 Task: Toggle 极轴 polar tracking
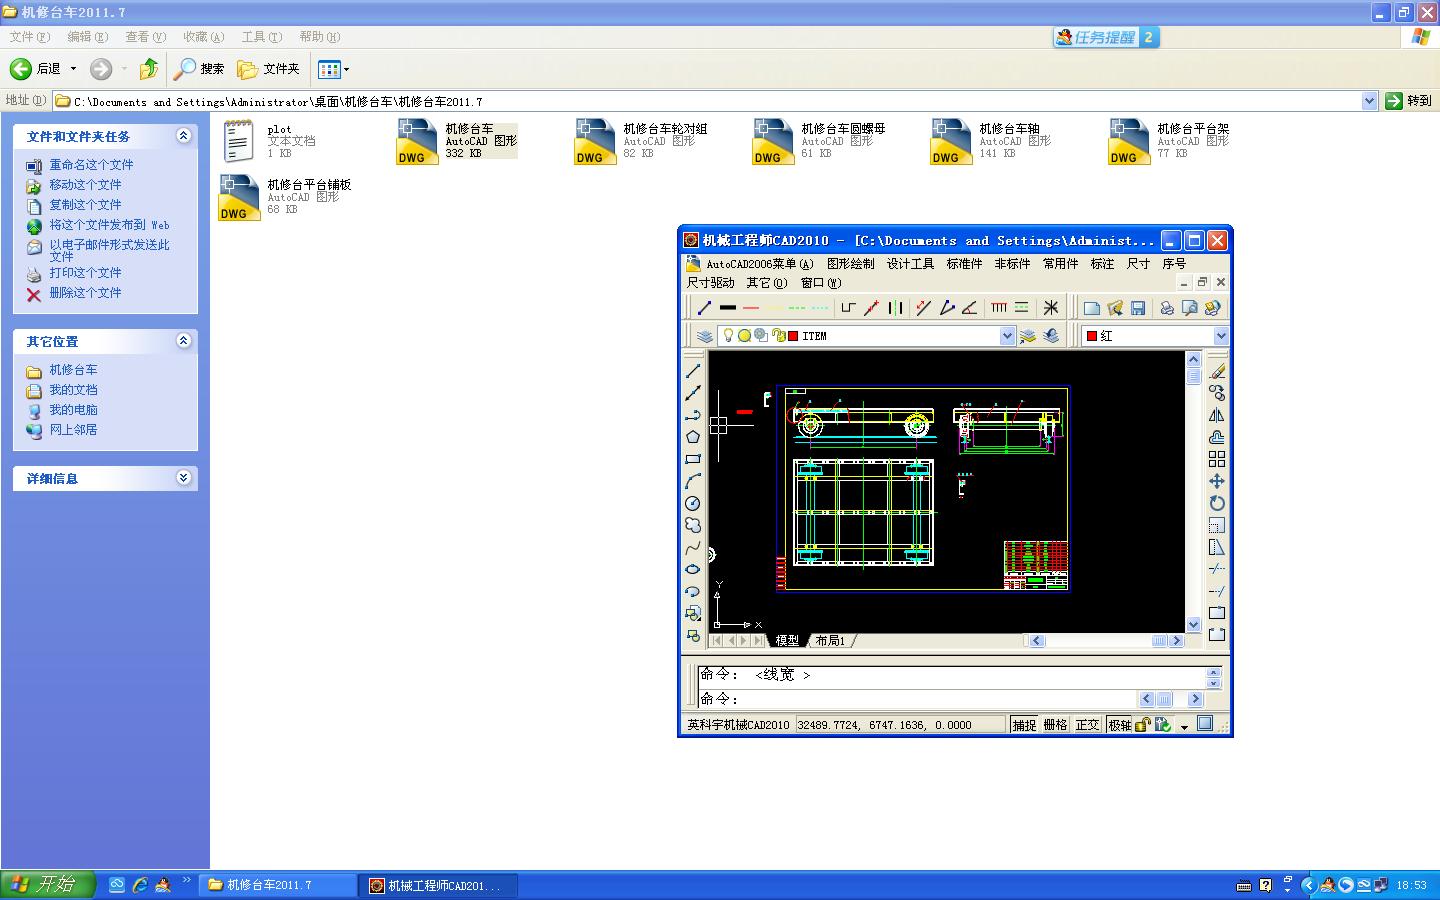[x=1119, y=725]
